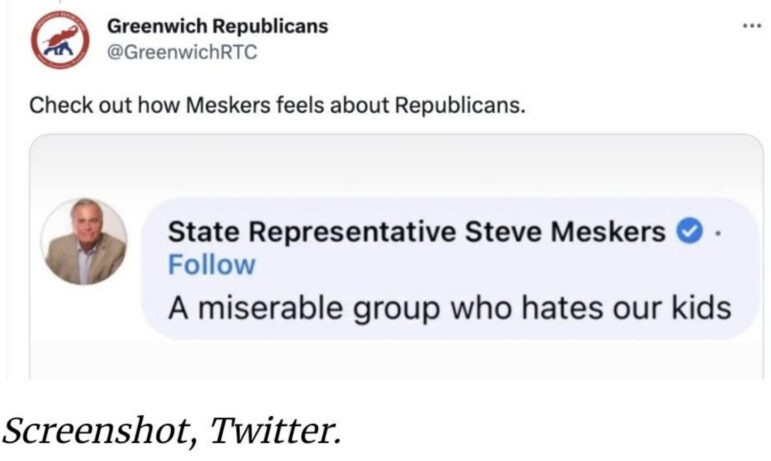Select the State Representative Steve Meskers name
771x461 pixels.
[x=417, y=231]
